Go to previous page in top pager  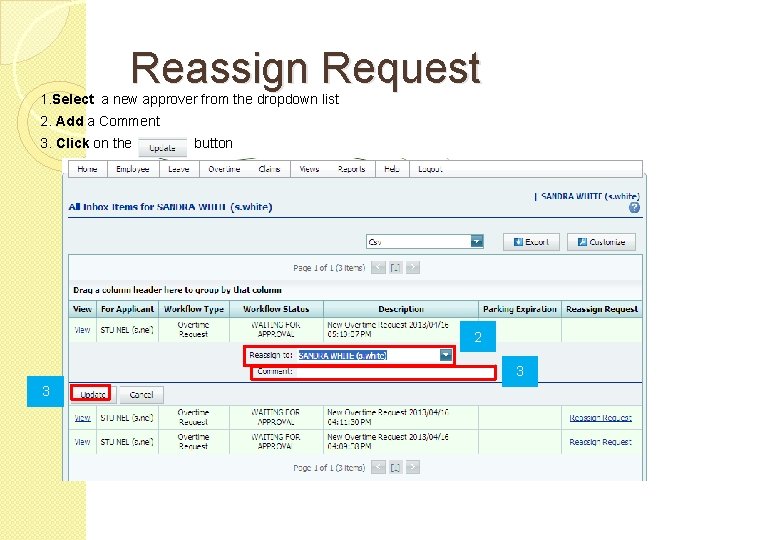coord(379,268)
